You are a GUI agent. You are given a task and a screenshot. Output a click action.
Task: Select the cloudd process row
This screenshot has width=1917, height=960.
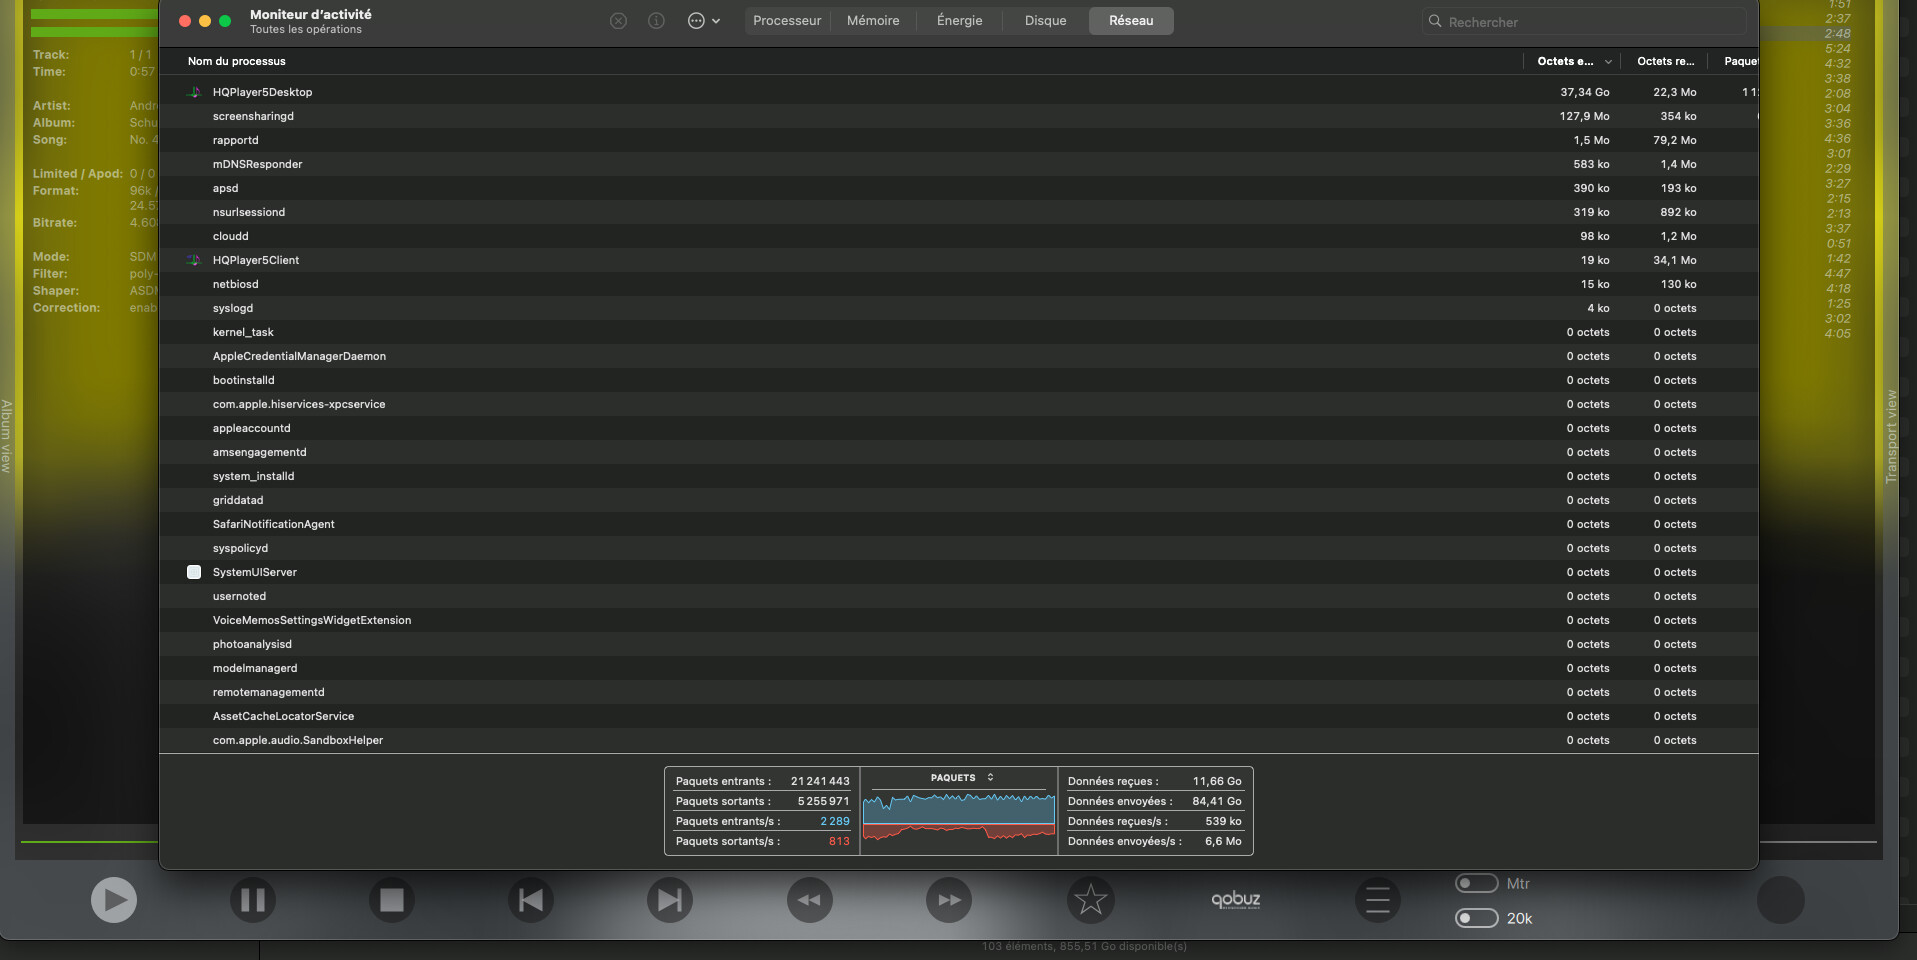[958, 236]
